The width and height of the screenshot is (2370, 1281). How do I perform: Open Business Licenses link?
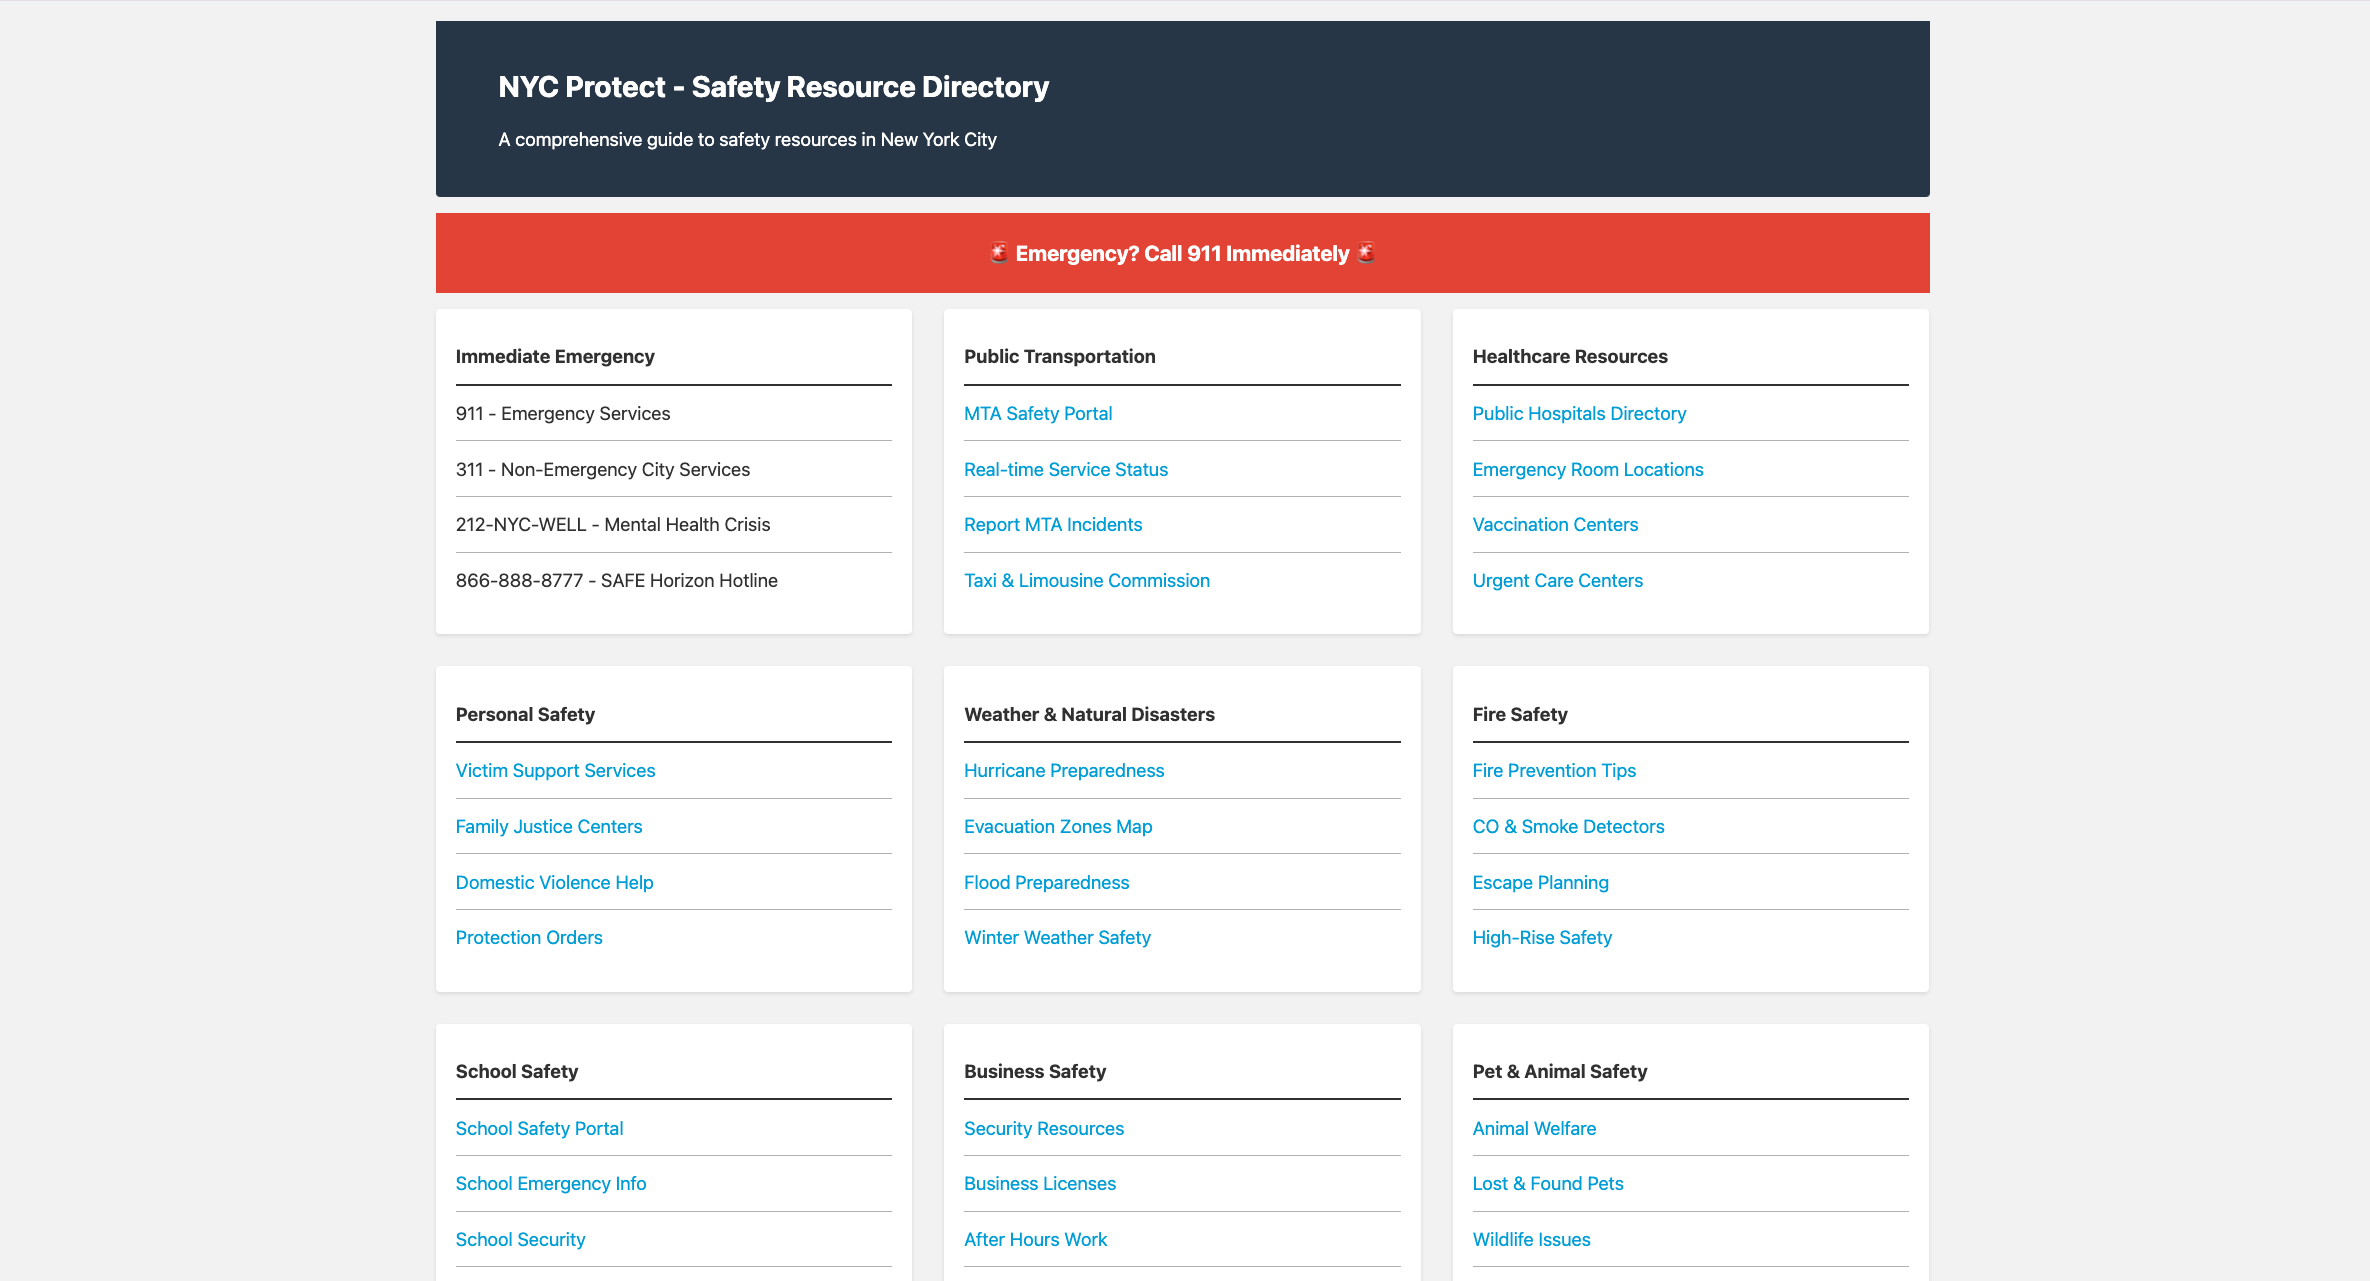[1039, 1183]
